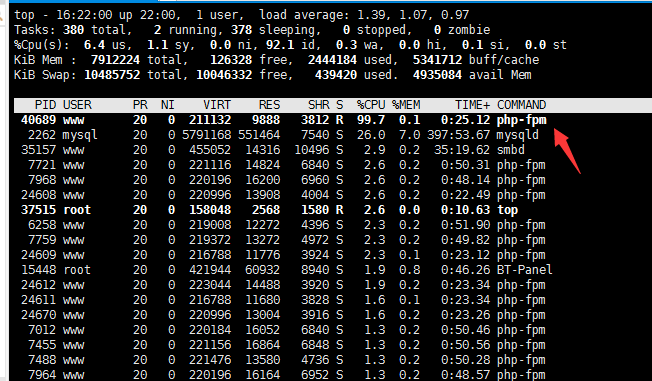This screenshot has width=652, height=381.
Task: Click PID 7968 in the list
Action: click(42, 180)
